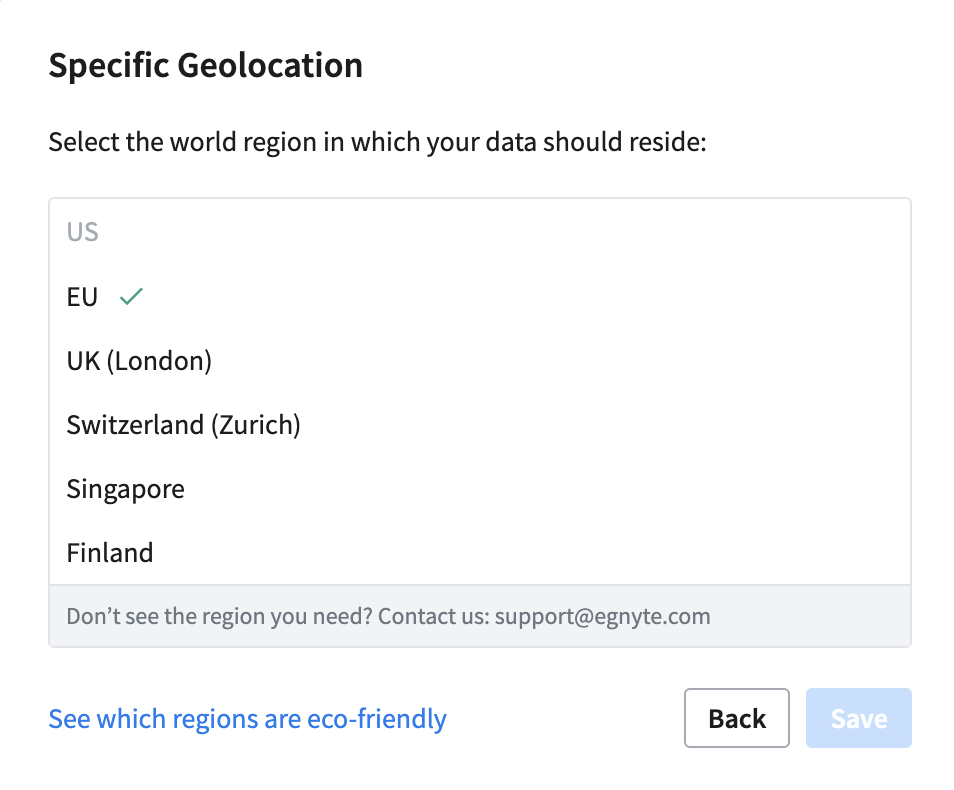The image size is (954, 790).
Task: Click the Specific Geolocation heading
Action: pyautogui.click(x=205, y=66)
